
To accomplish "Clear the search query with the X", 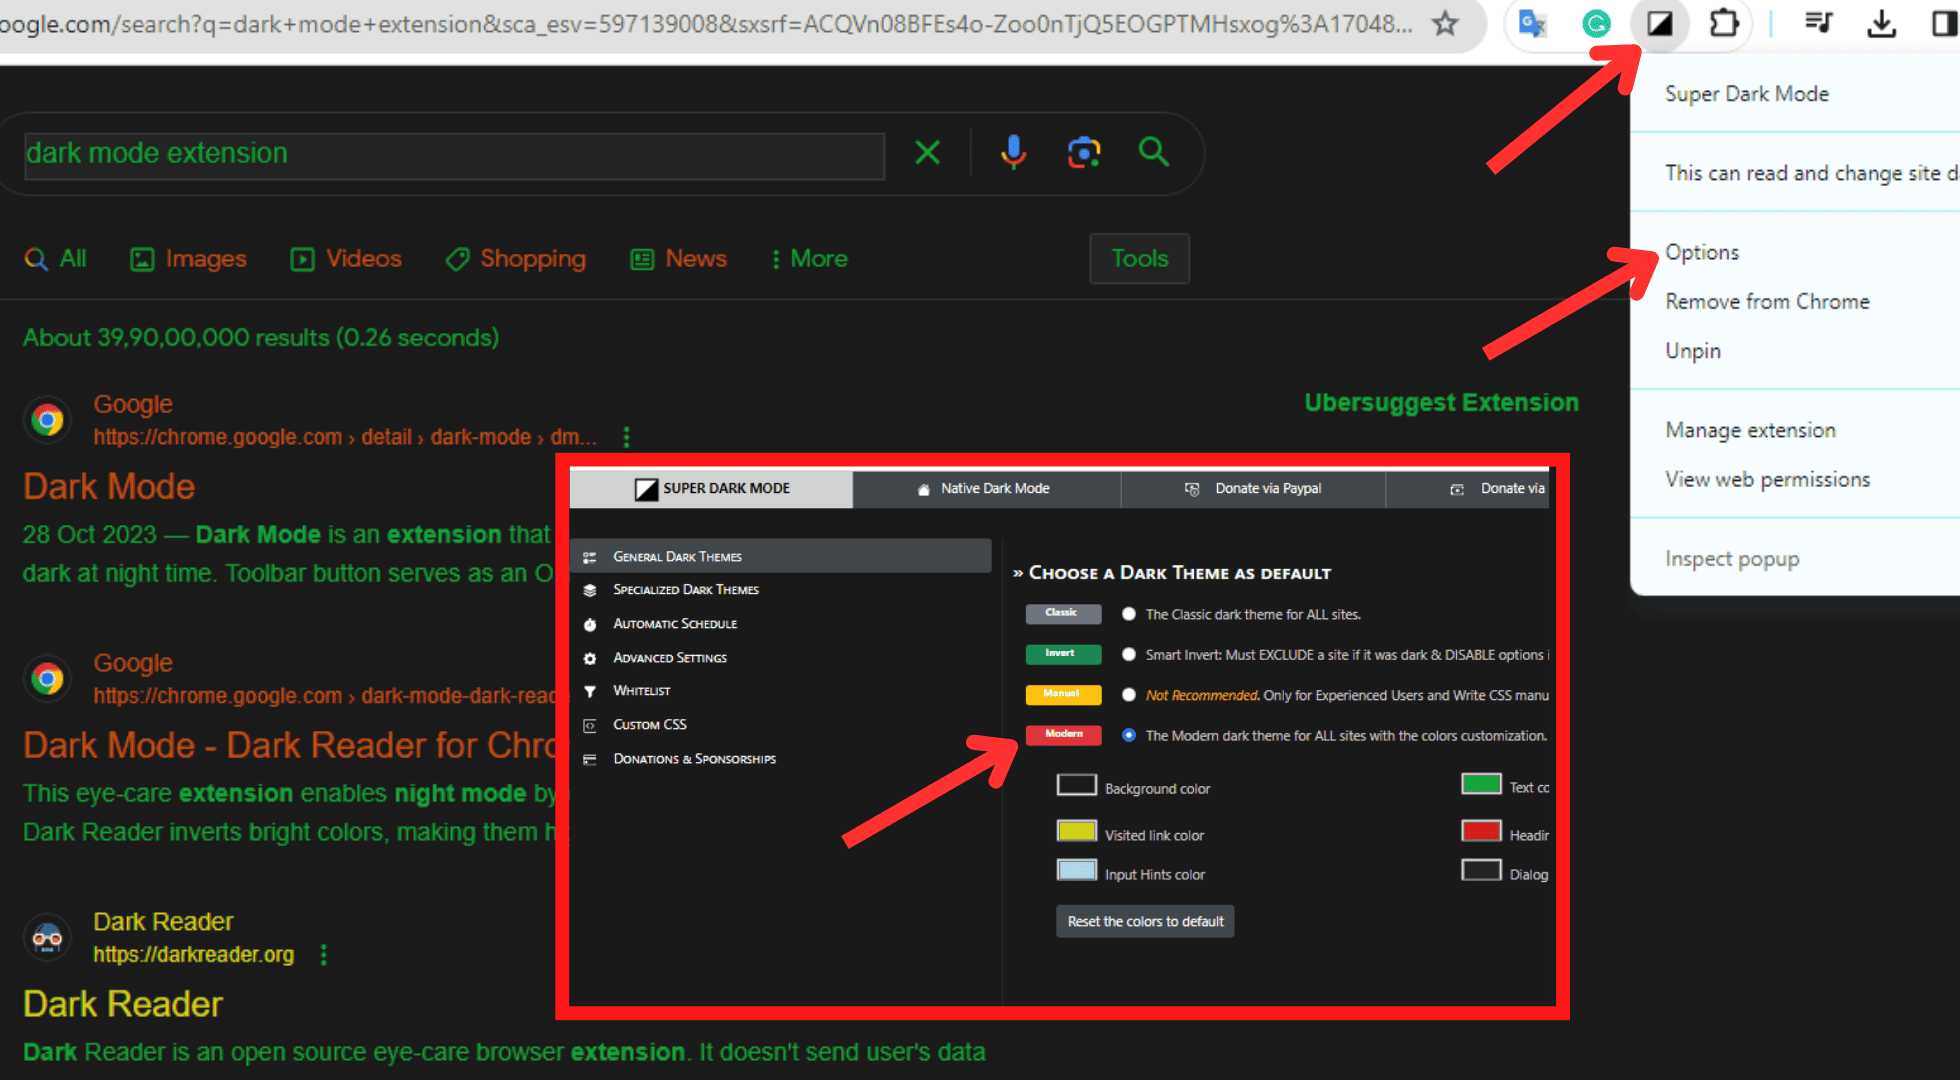I will [927, 152].
